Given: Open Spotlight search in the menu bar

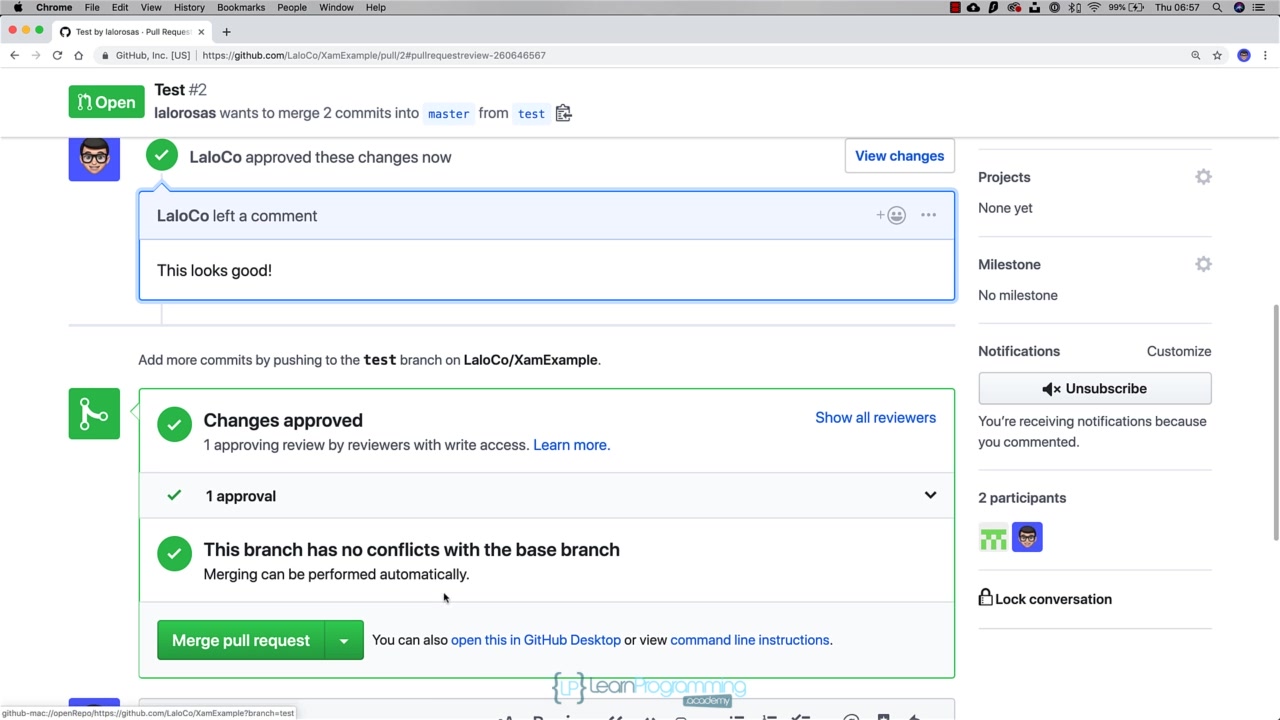Looking at the screenshot, I should [x=1217, y=7].
